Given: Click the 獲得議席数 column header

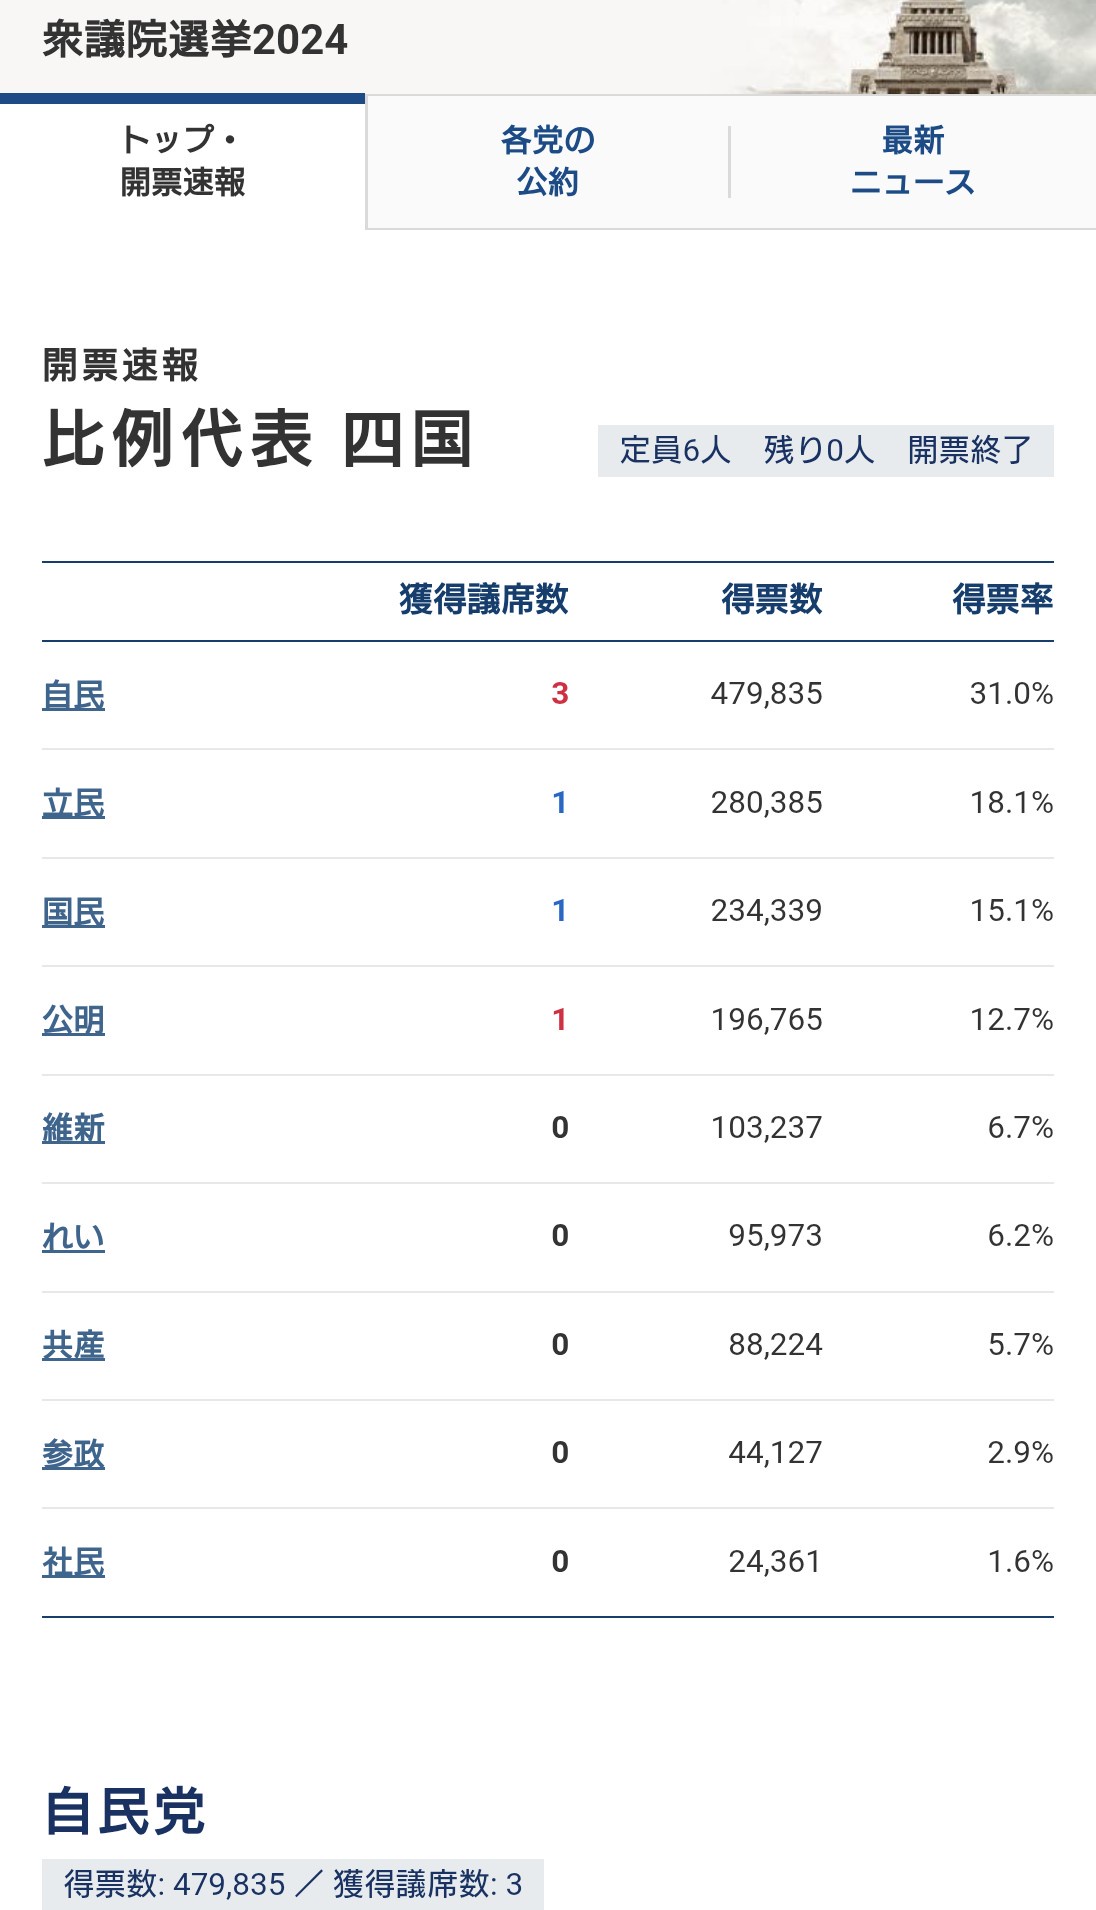Looking at the screenshot, I should [484, 599].
